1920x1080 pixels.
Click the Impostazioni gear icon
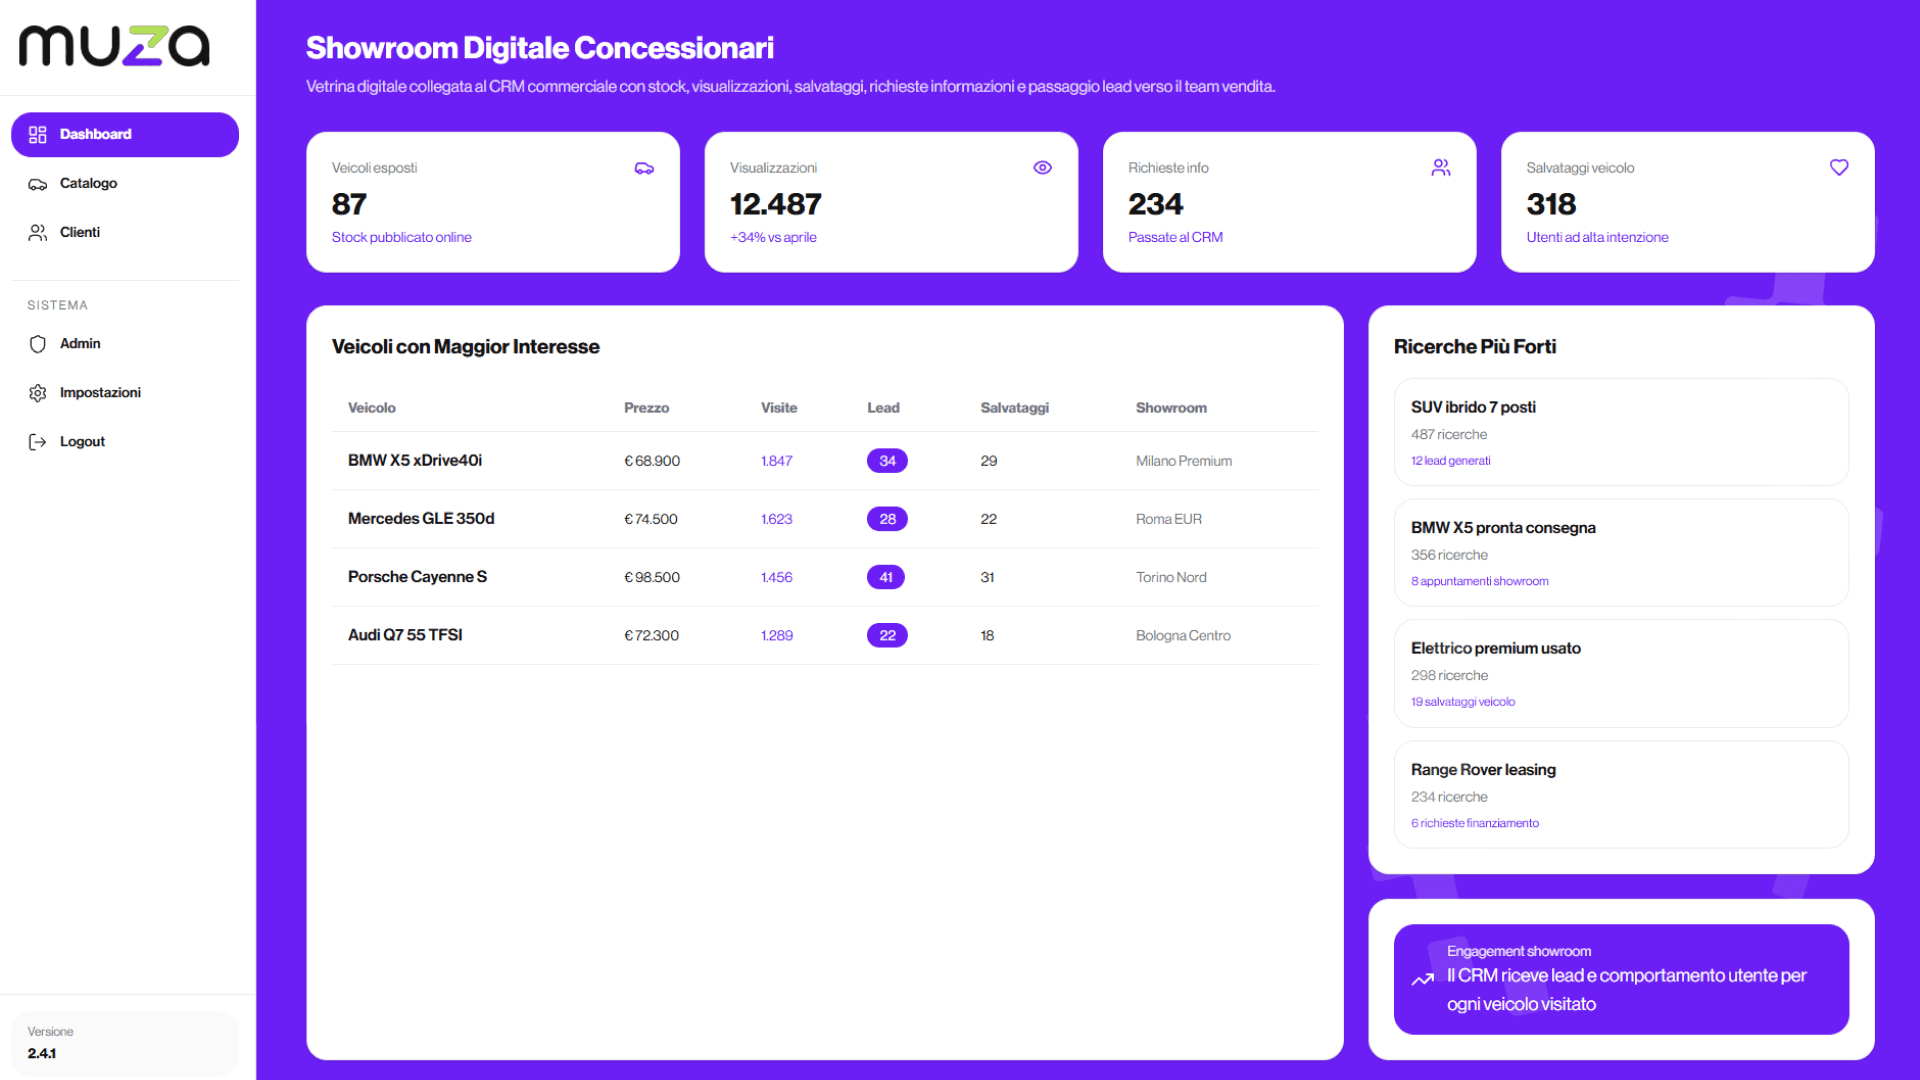click(x=38, y=393)
